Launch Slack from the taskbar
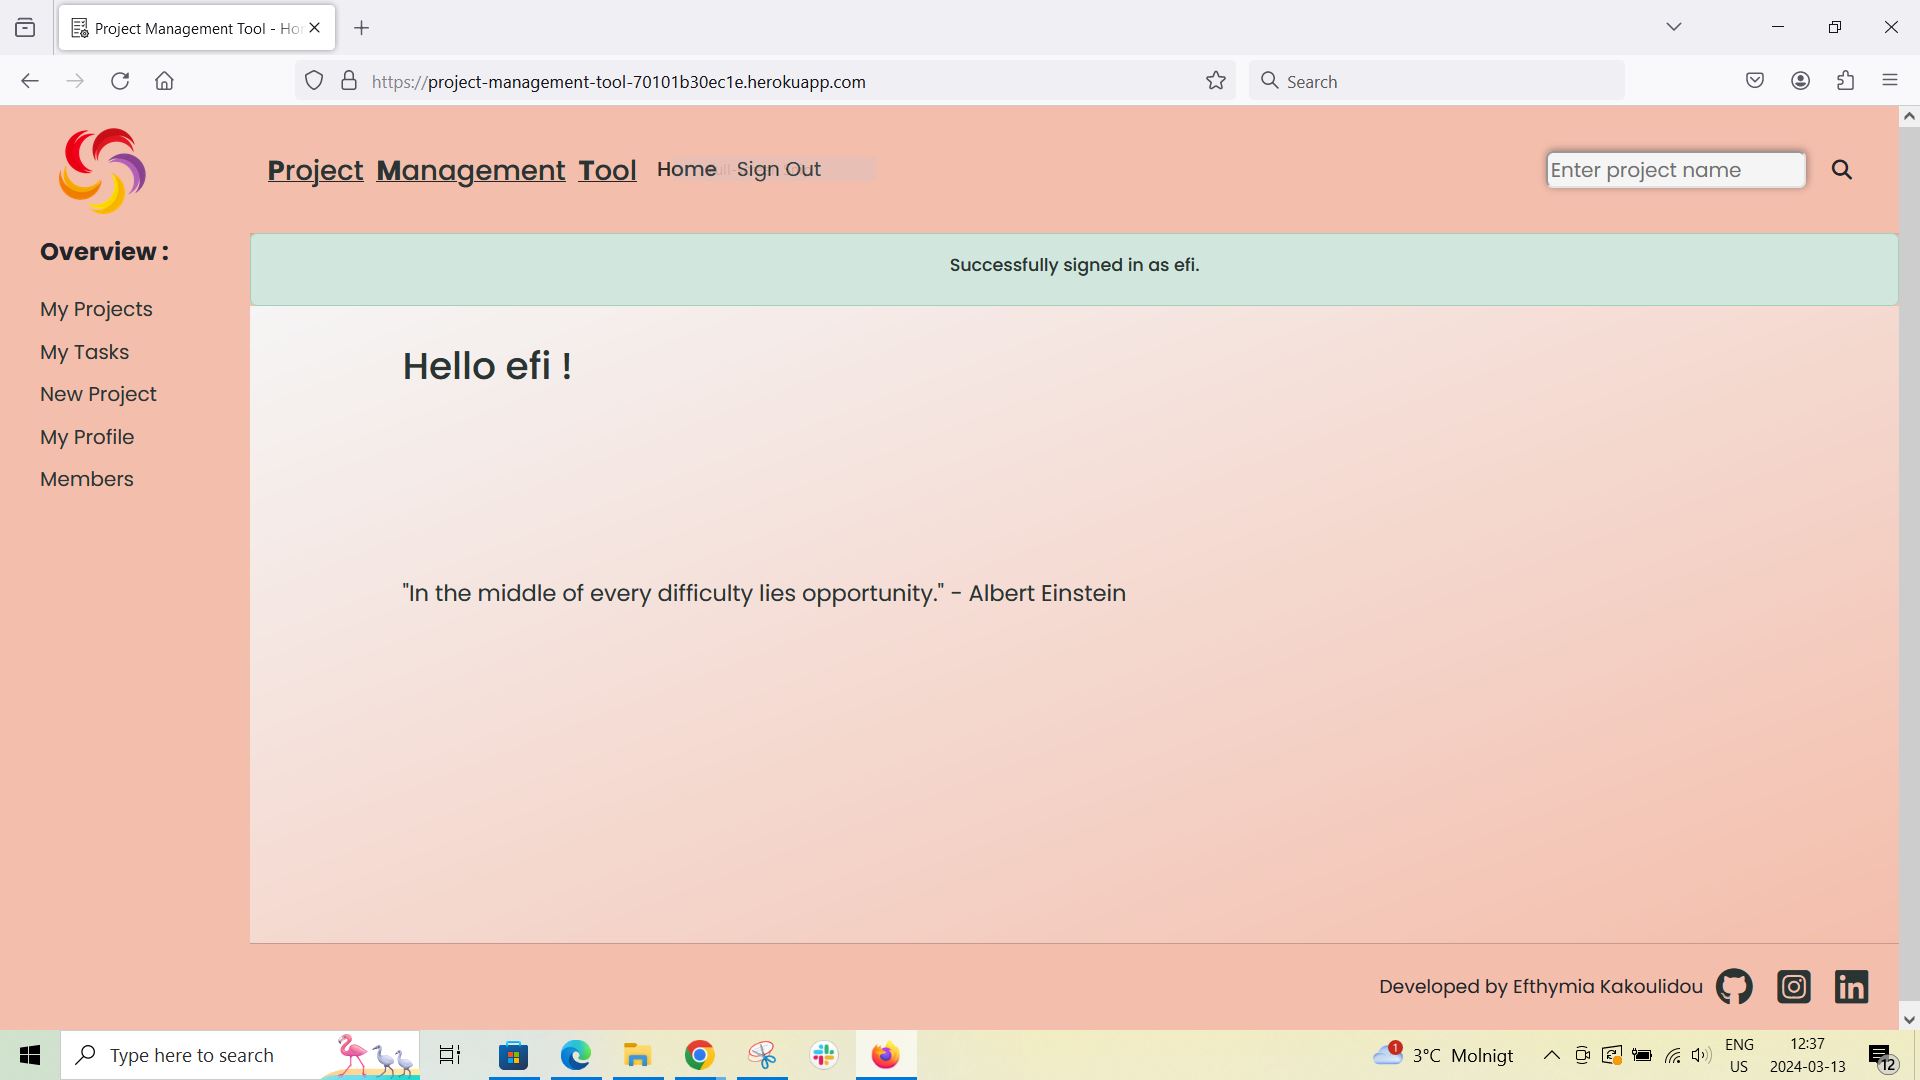 (x=823, y=1054)
